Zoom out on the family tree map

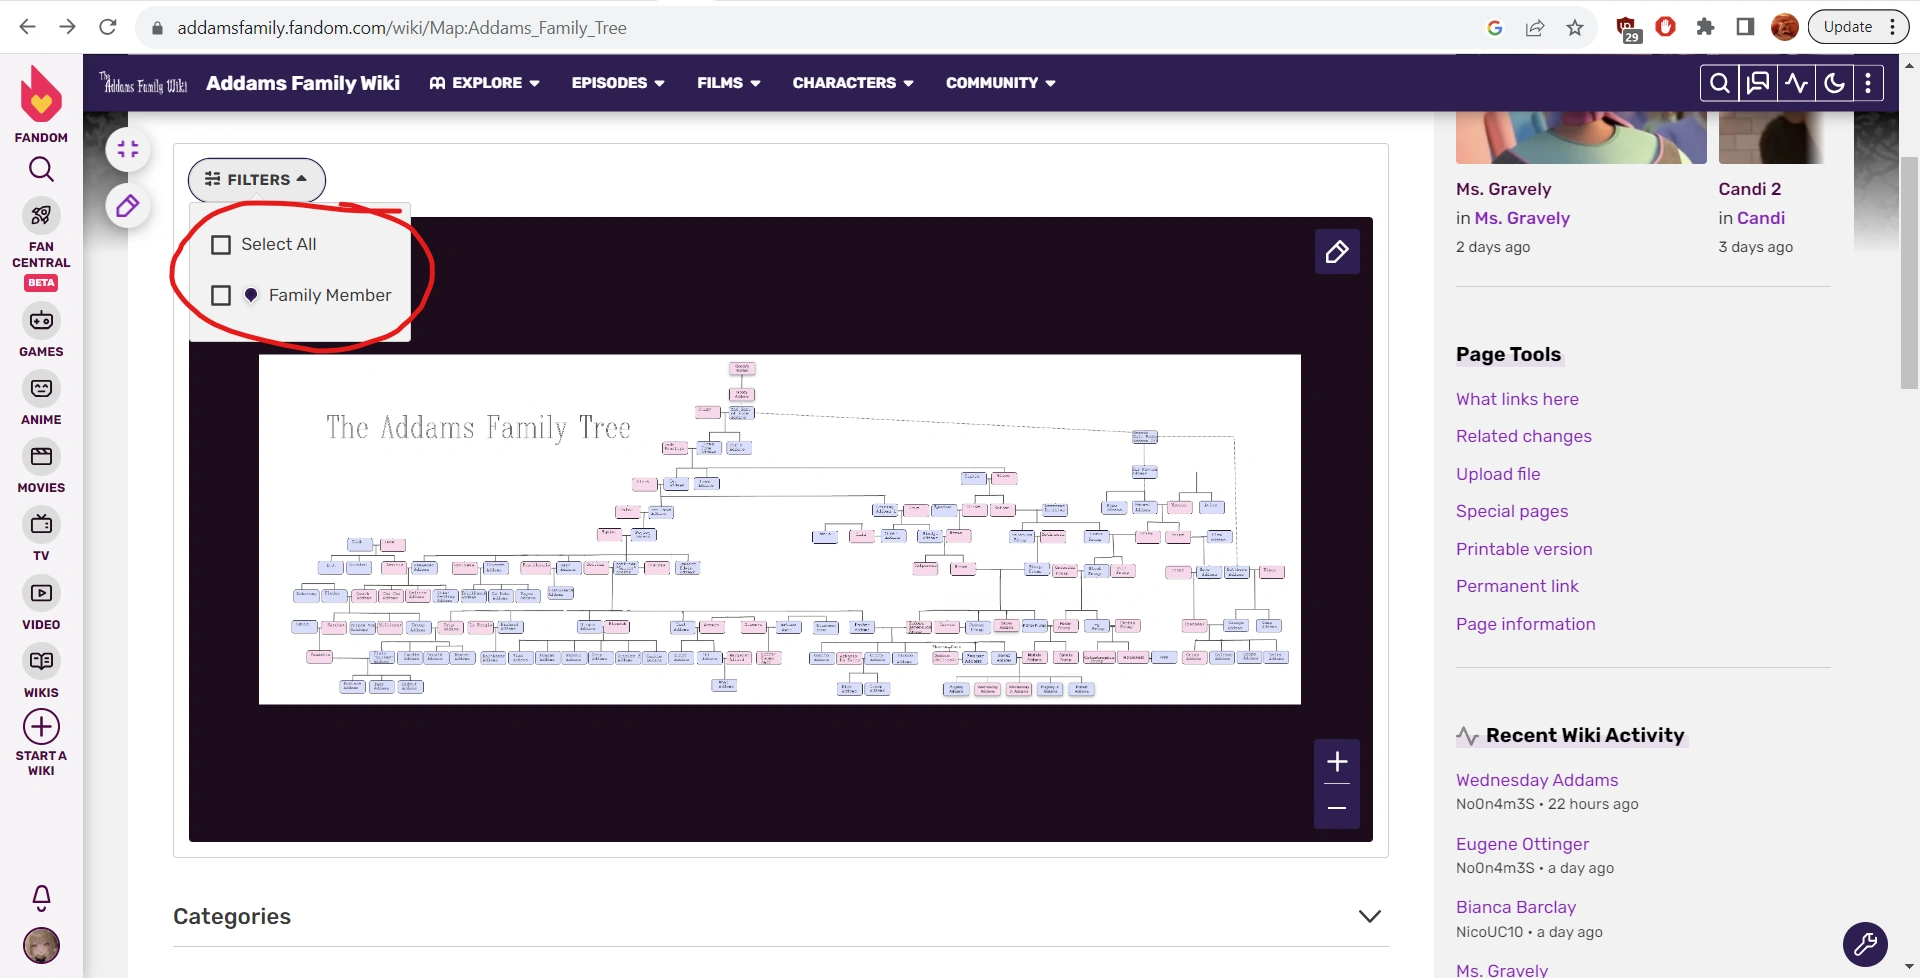click(x=1337, y=807)
